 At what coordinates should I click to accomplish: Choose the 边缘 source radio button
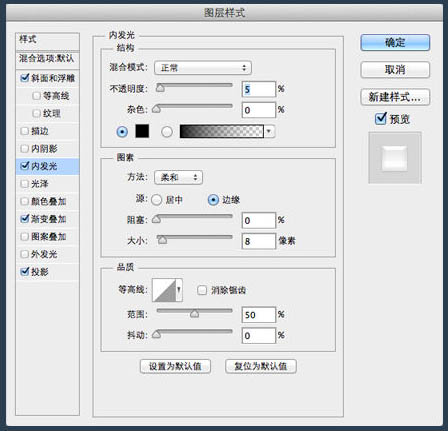tap(213, 200)
